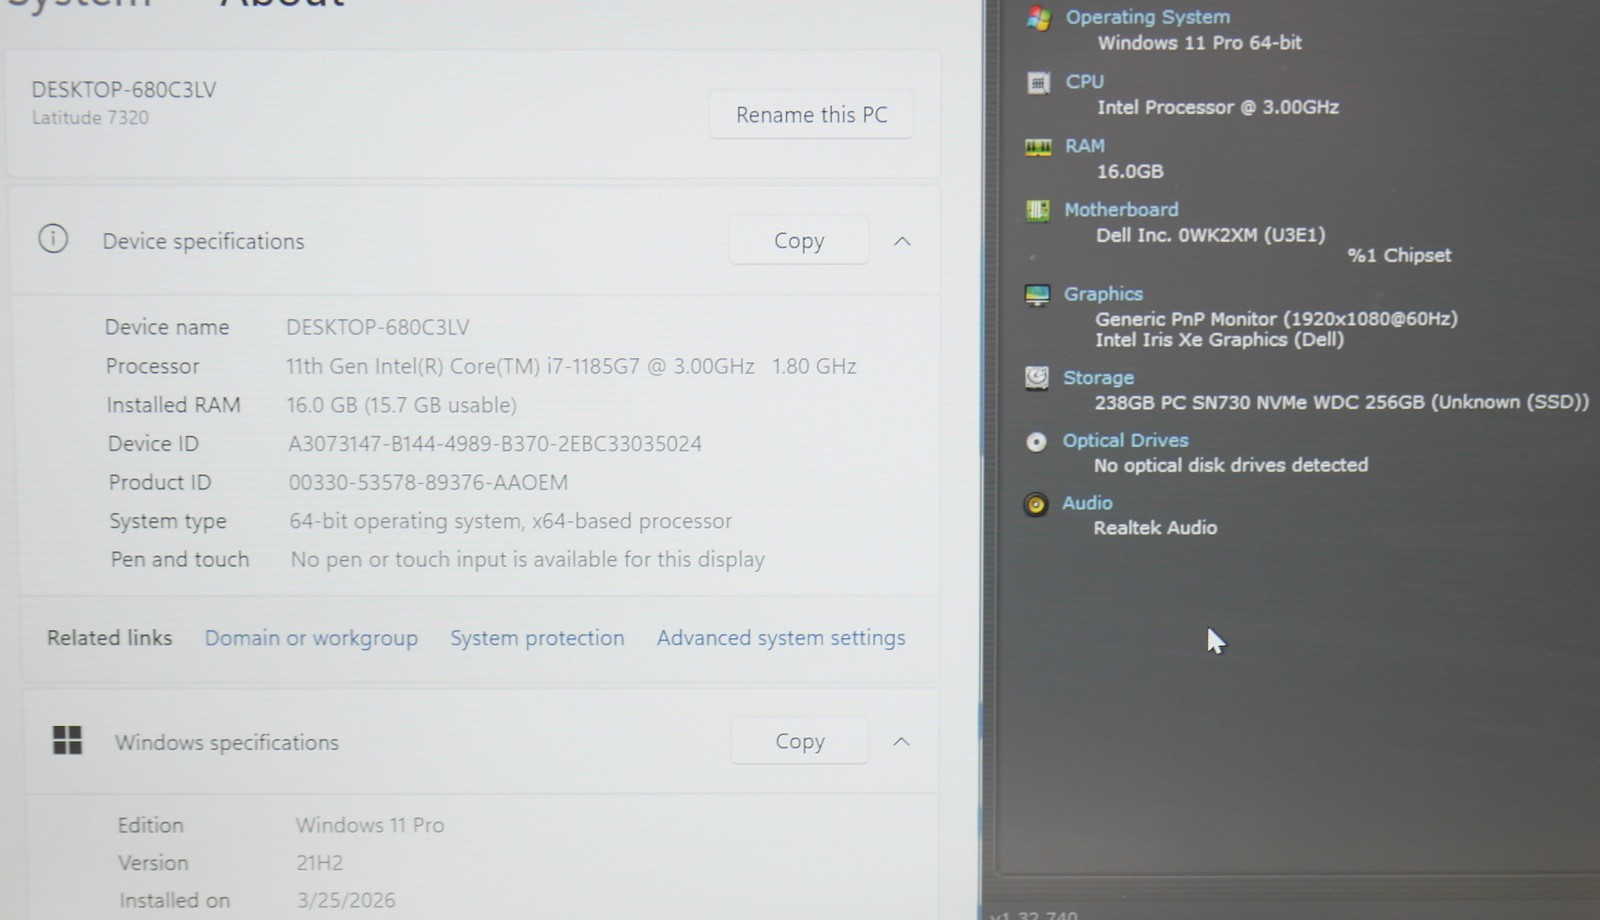Select the RAM module icon
This screenshot has width=1600, height=920.
pyautogui.click(x=1038, y=147)
